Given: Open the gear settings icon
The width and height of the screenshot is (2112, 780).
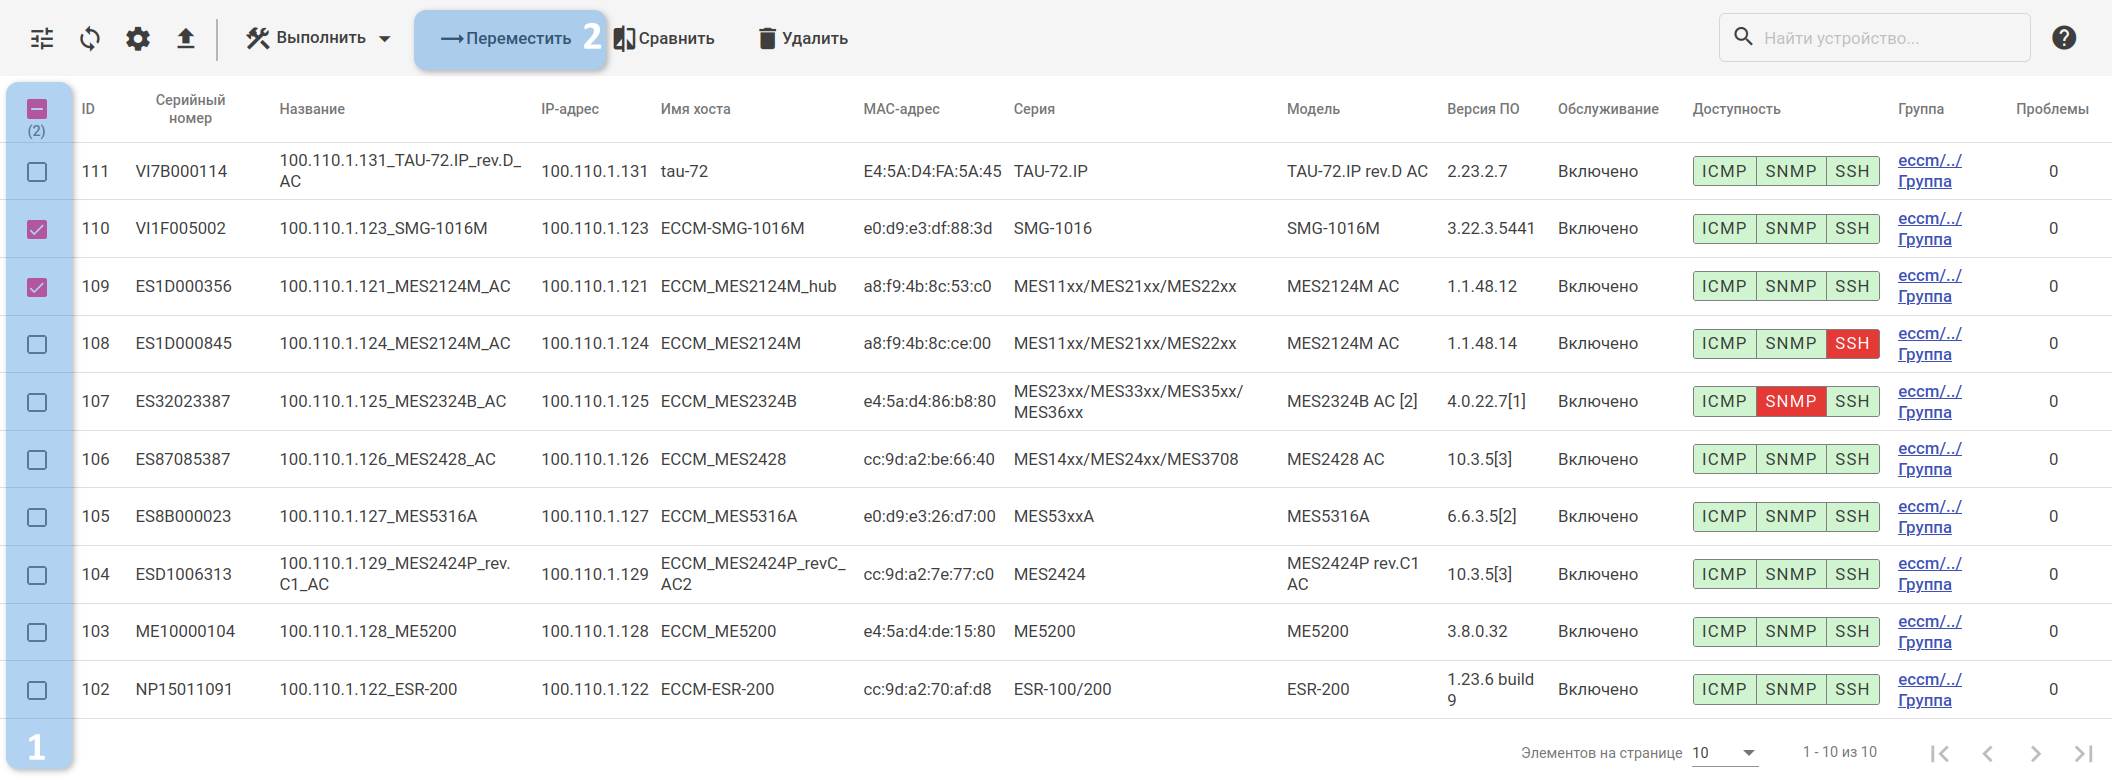Looking at the screenshot, I should point(138,39).
